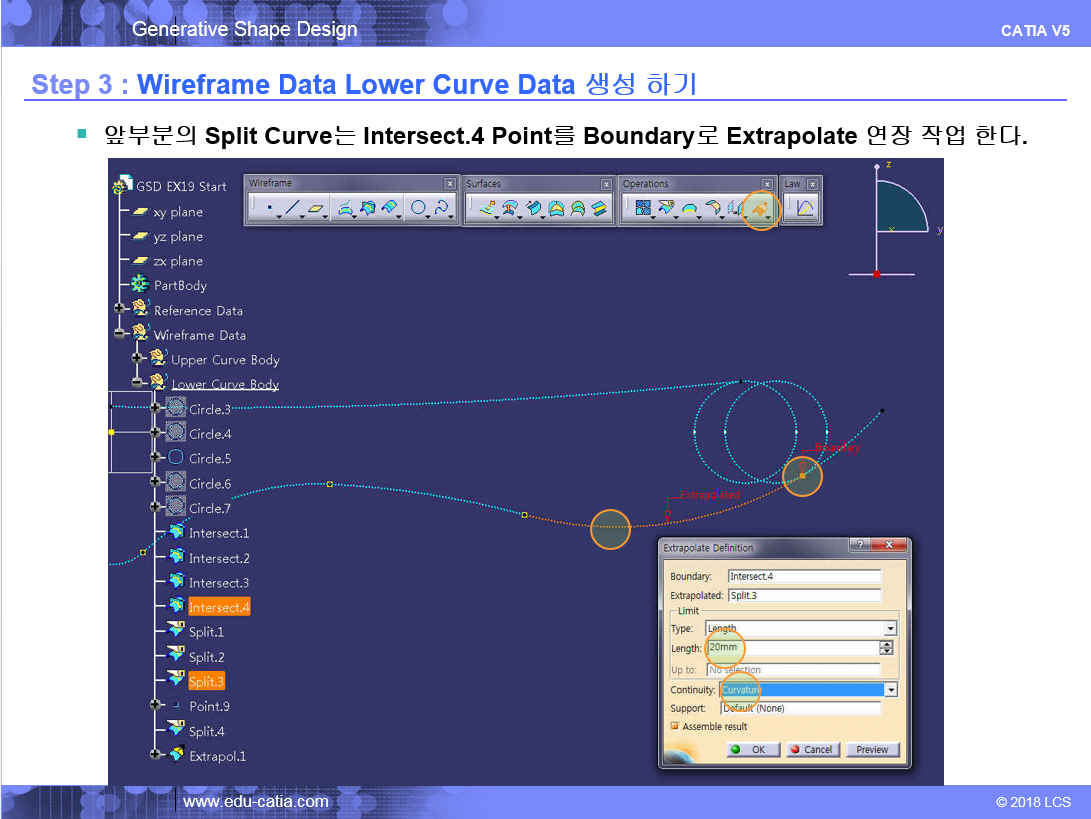The height and width of the screenshot is (819, 1091).
Task: Open the limit Type dropdown
Action: point(890,629)
